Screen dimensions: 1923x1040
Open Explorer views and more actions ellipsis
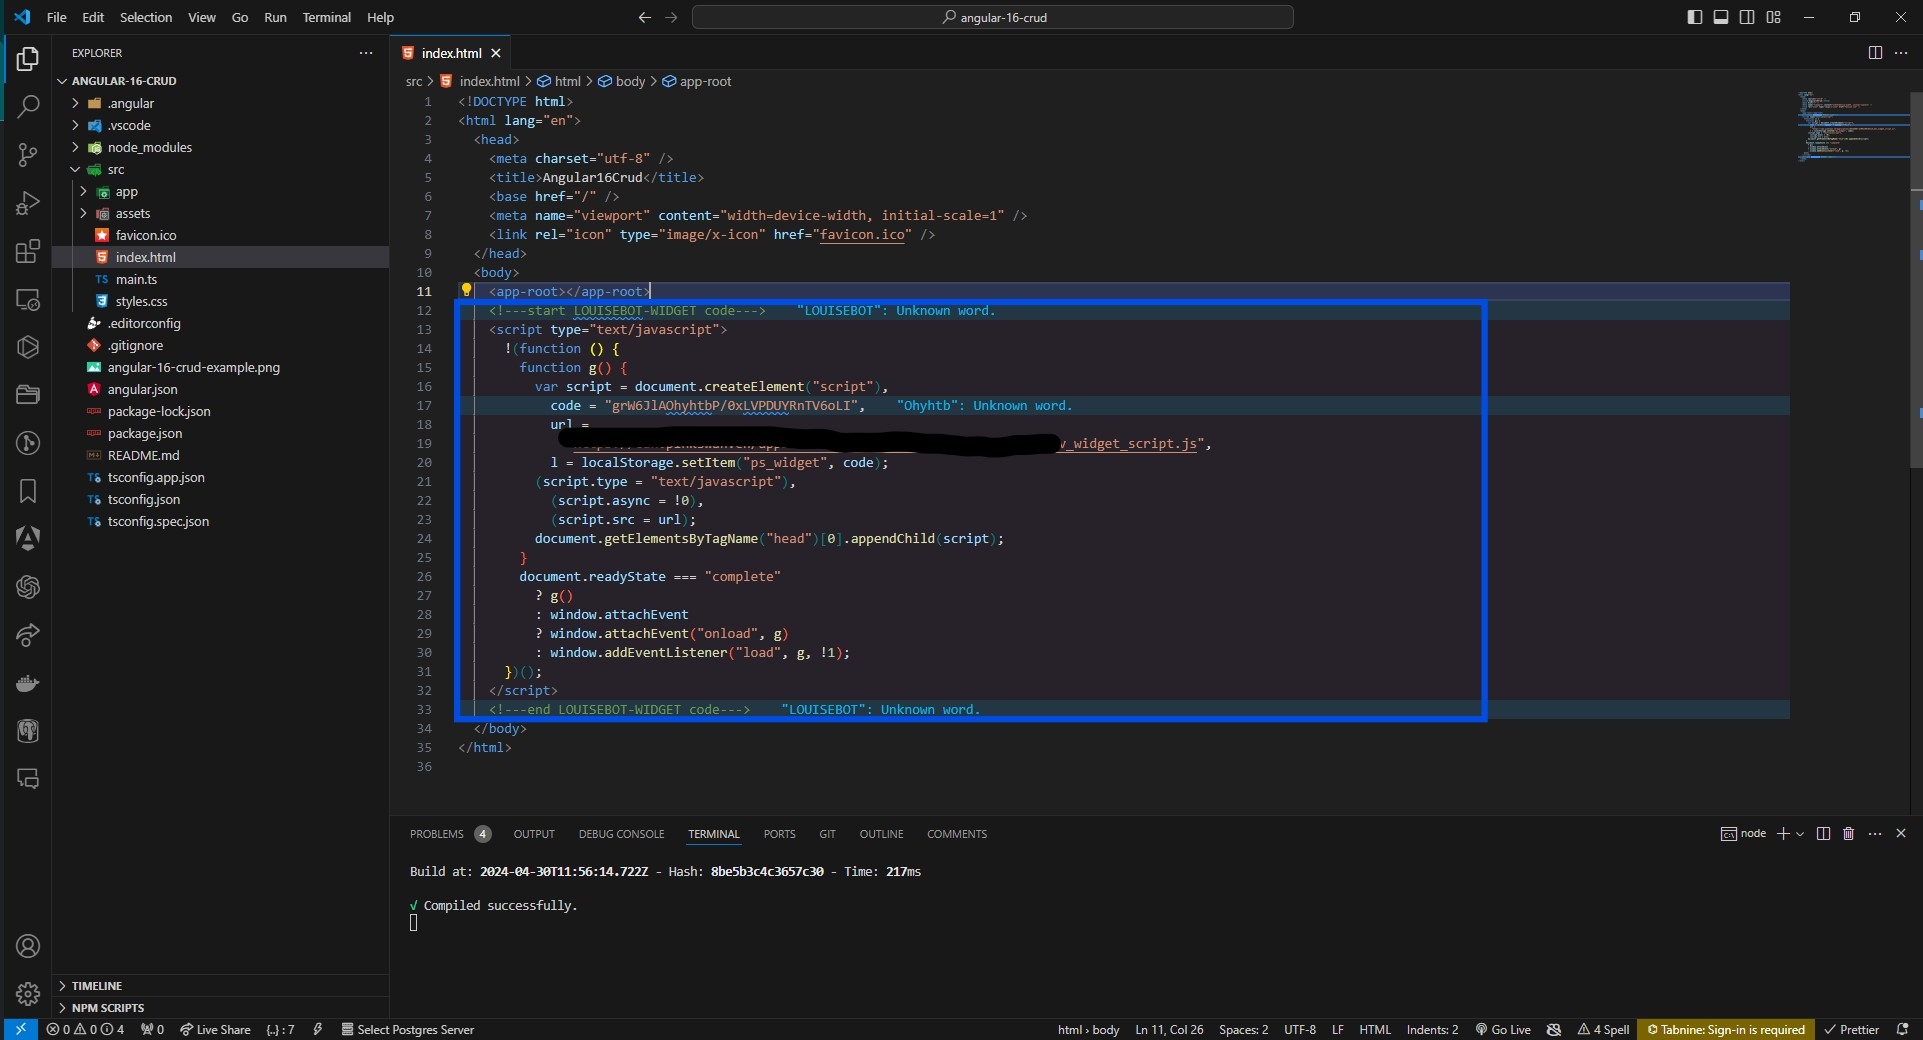point(366,53)
